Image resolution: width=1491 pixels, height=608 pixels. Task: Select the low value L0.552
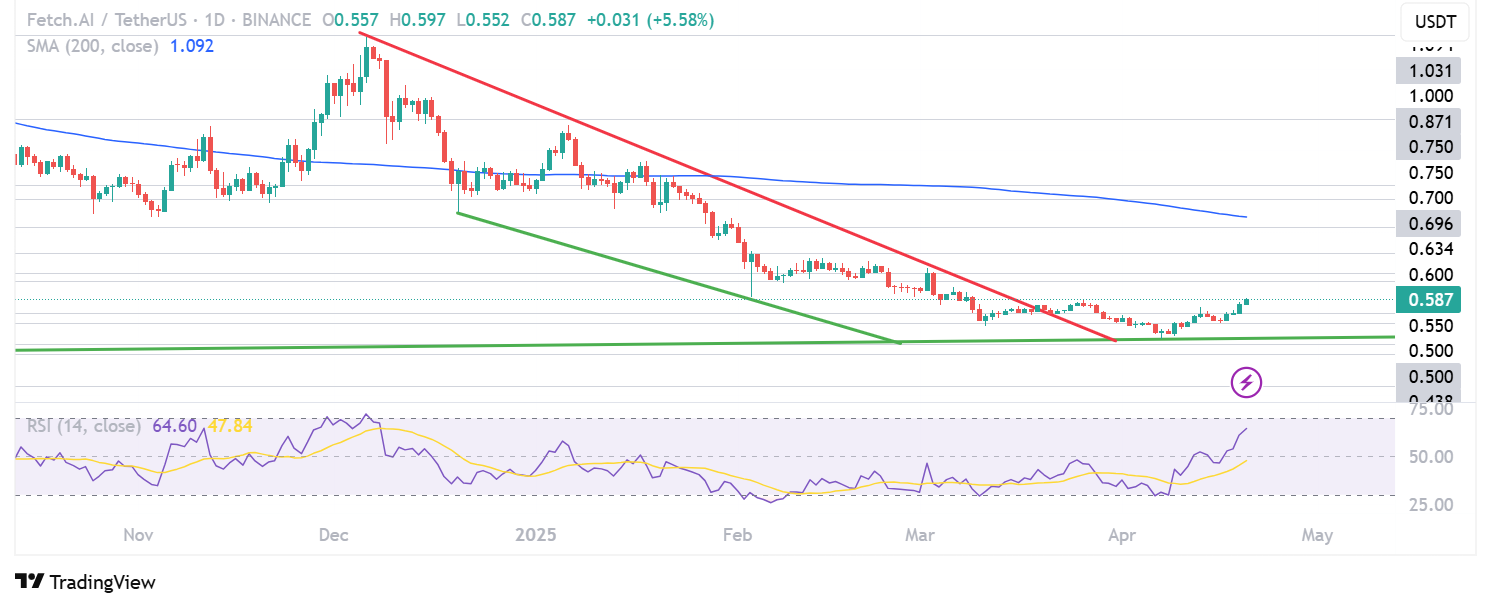coord(481,20)
